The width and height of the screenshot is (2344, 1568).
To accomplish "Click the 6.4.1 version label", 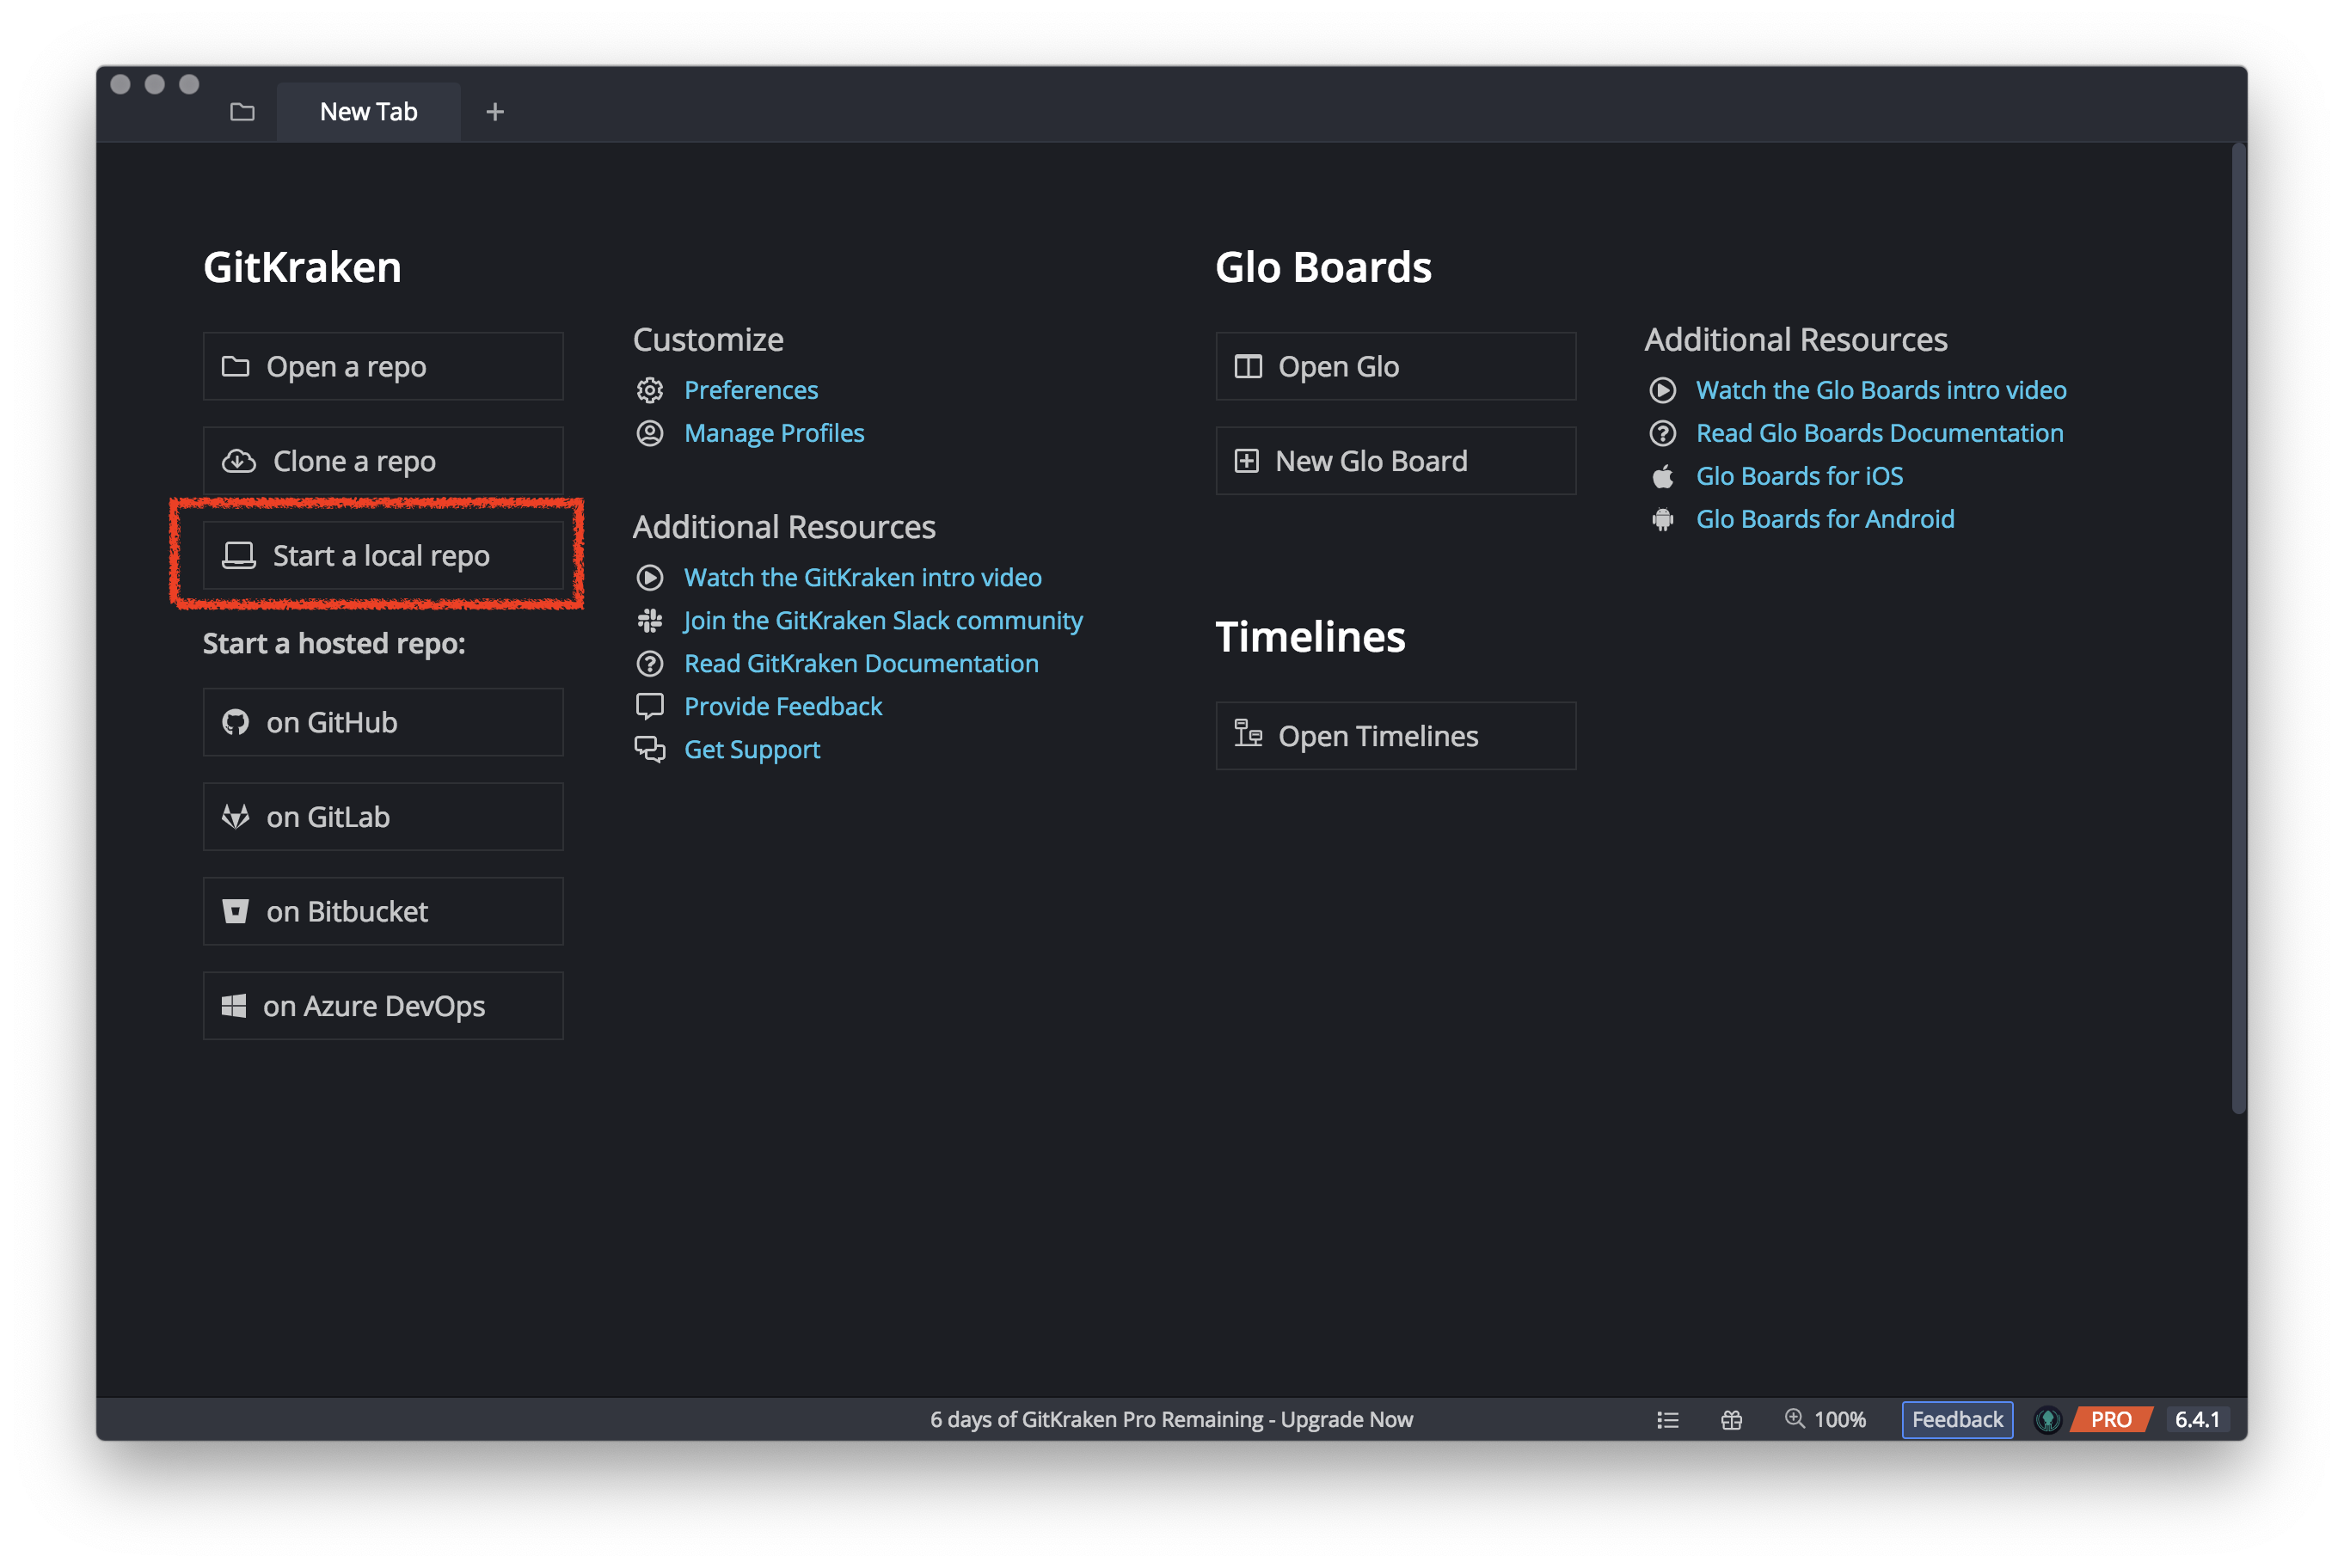I will click(x=2197, y=1419).
